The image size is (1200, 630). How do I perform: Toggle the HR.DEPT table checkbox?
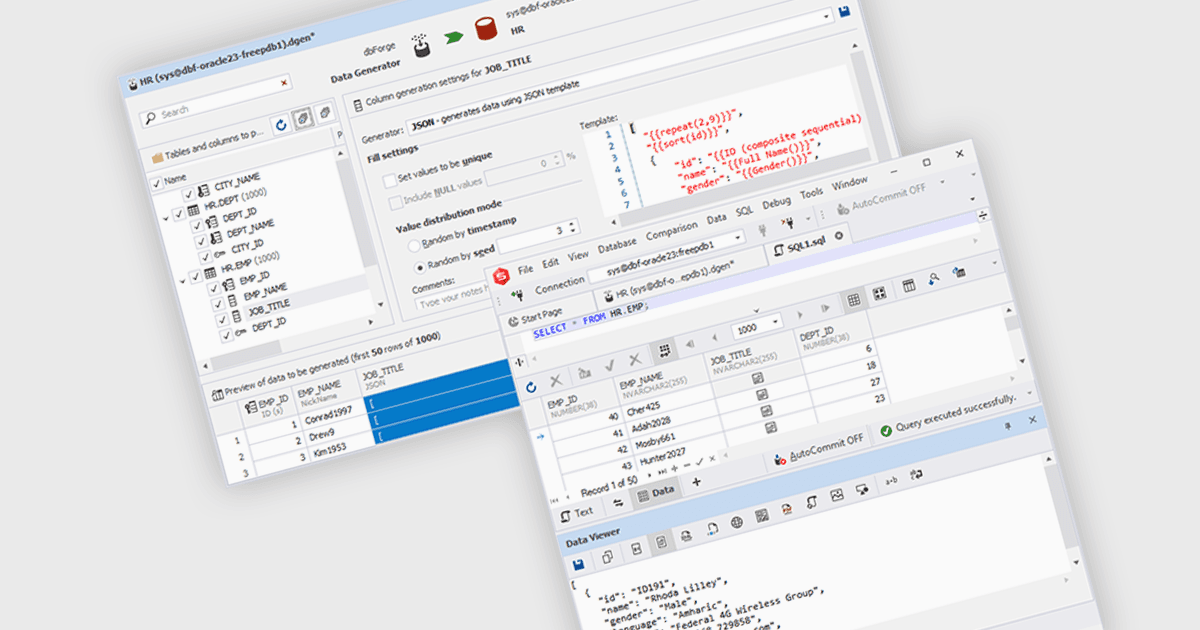pos(178,212)
